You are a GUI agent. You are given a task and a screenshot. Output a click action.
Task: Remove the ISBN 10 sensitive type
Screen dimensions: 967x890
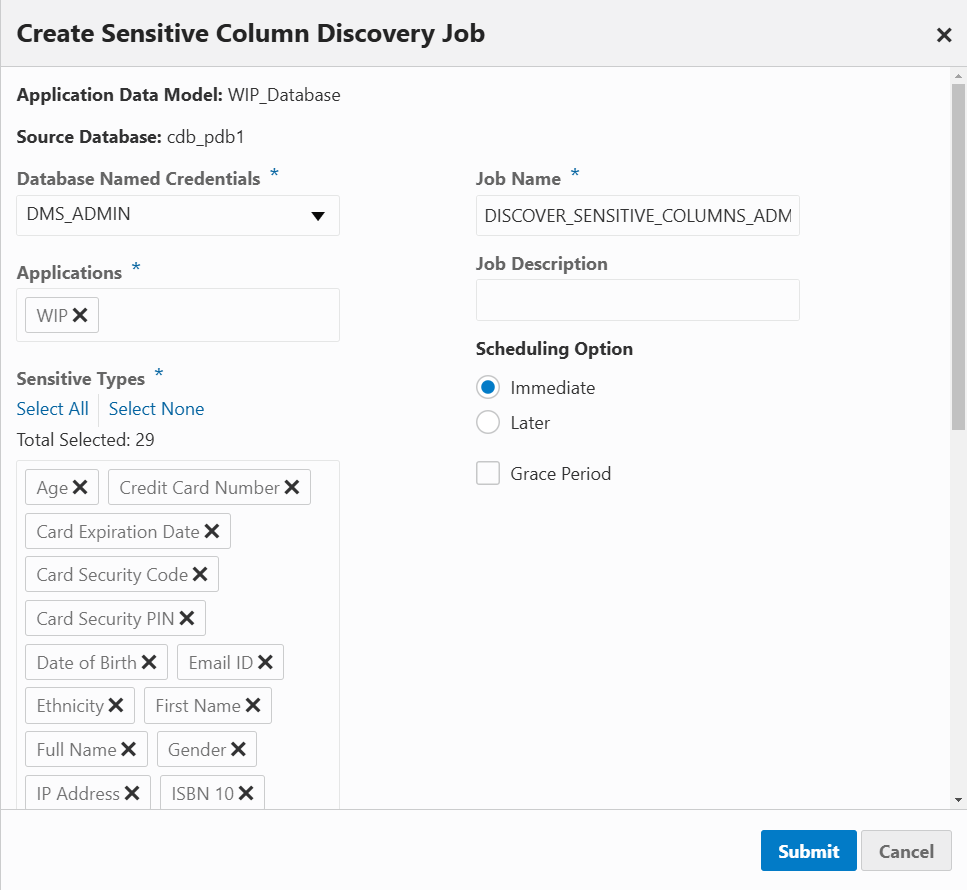[x=244, y=793]
